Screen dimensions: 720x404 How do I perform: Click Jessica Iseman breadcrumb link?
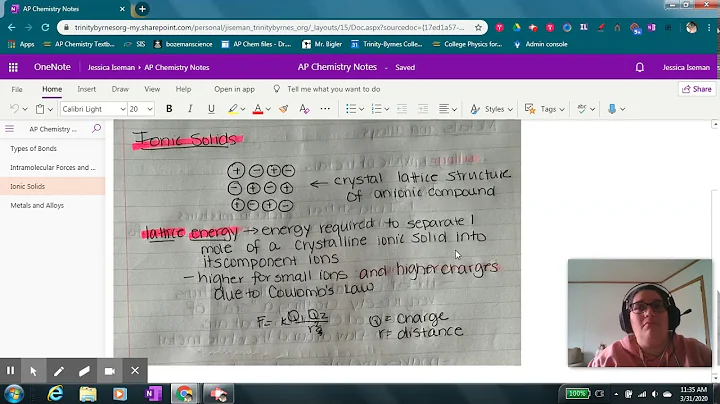click(111, 67)
